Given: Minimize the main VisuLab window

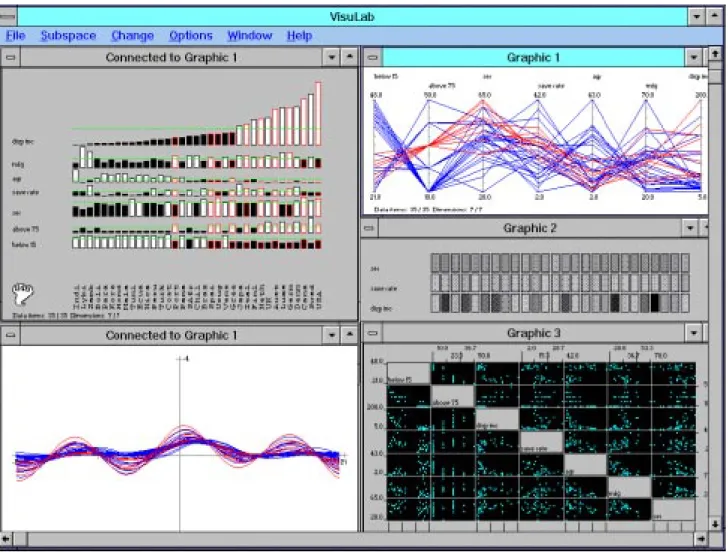Looking at the screenshot, I should [696, 17].
